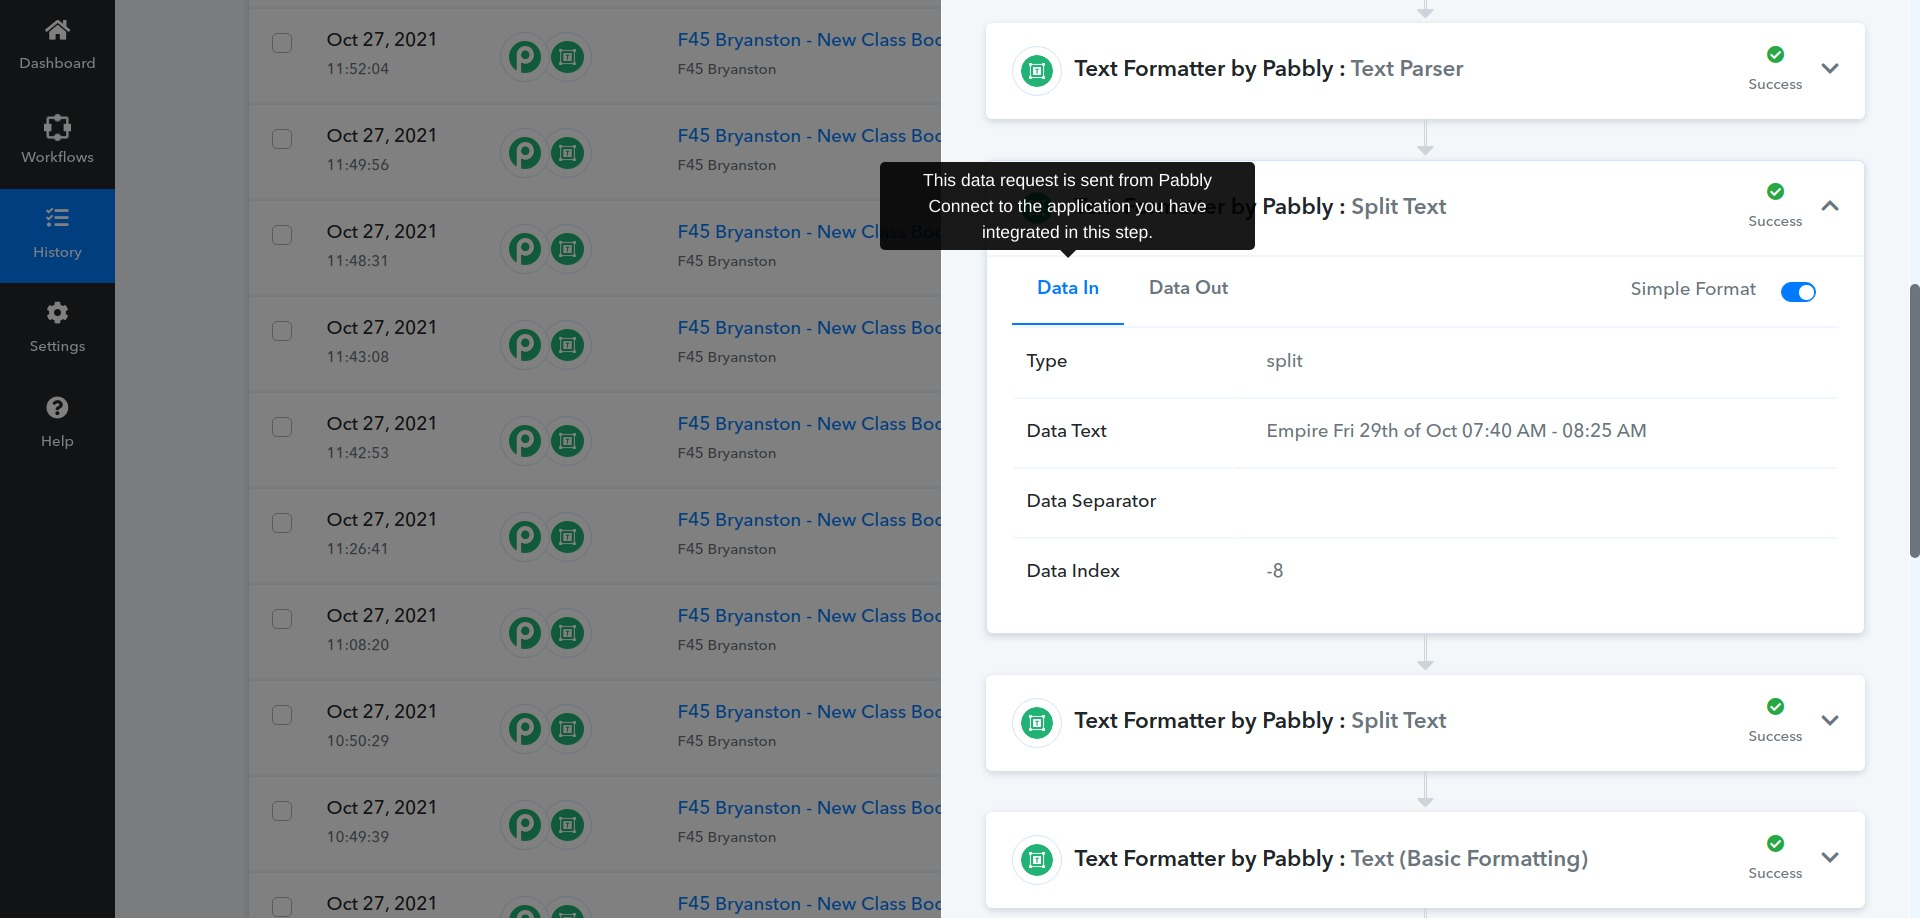Select the History sidebar item
1920x918 pixels.
coord(57,236)
